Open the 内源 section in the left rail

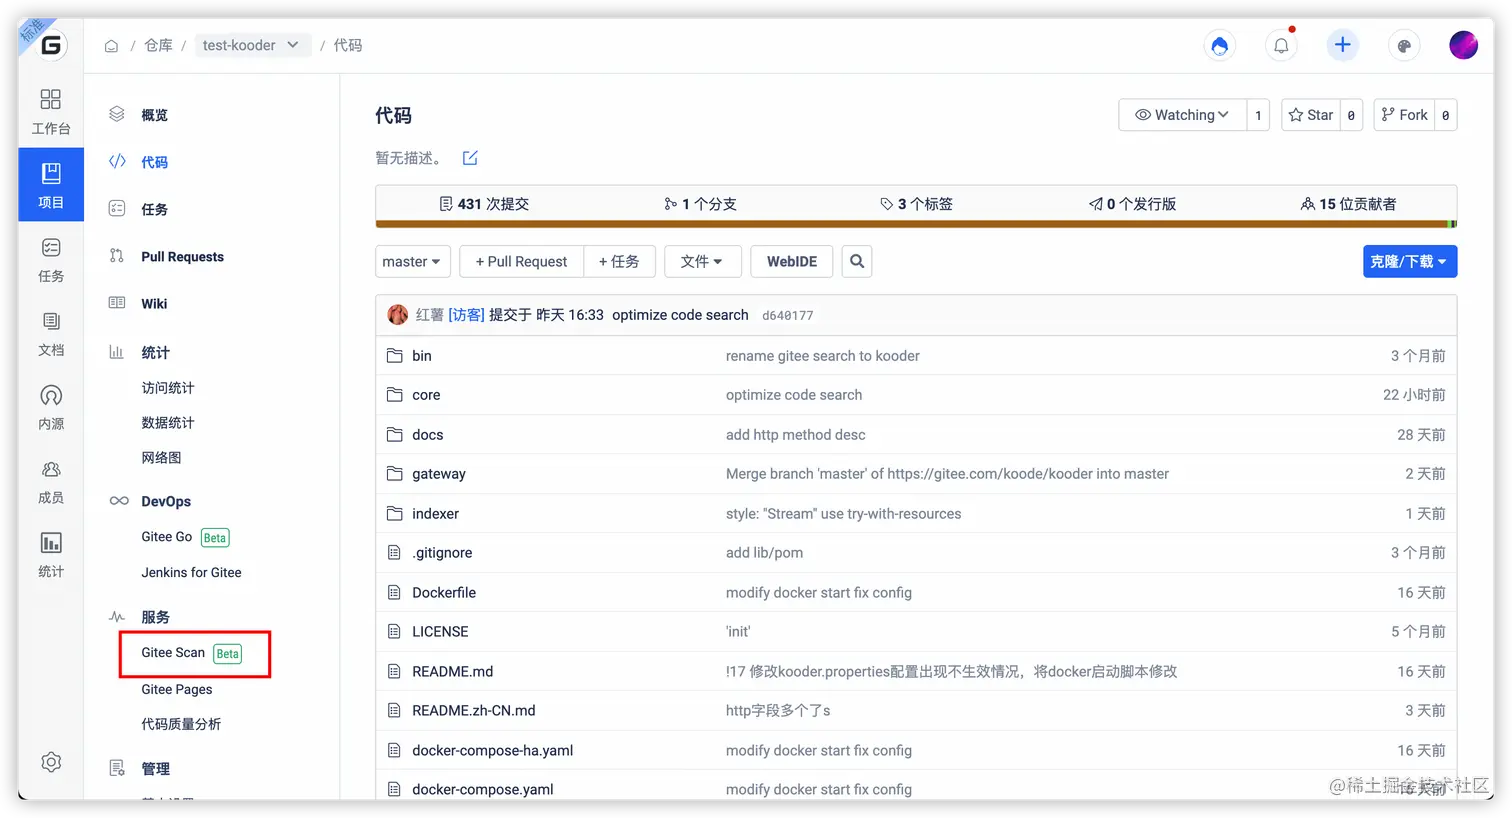[51, 408]
